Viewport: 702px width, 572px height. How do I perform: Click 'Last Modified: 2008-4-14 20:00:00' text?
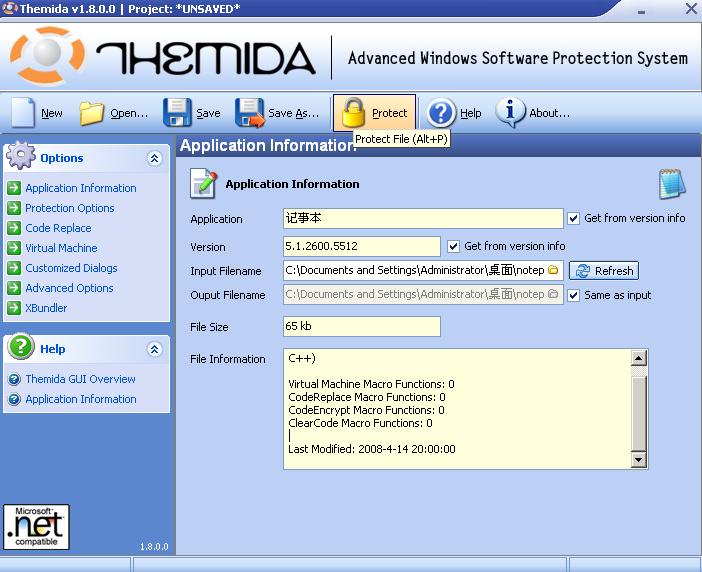(x=372, y=449)
